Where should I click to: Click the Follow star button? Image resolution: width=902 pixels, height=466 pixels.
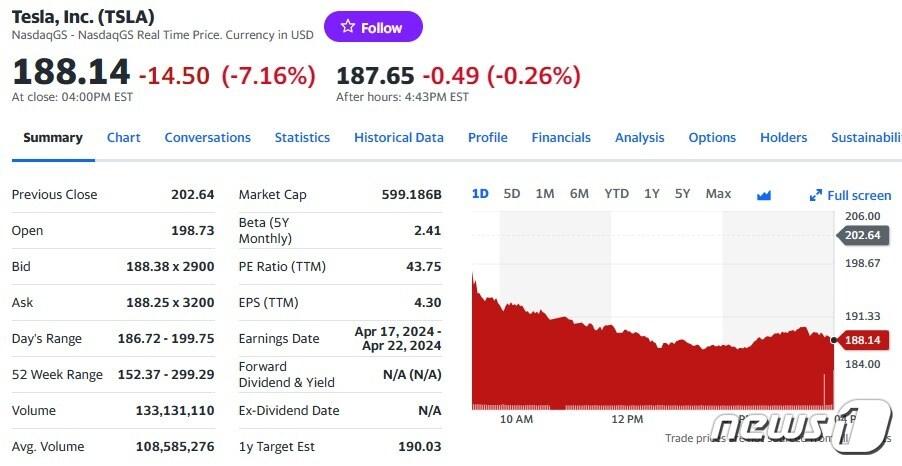coord(373,27)
